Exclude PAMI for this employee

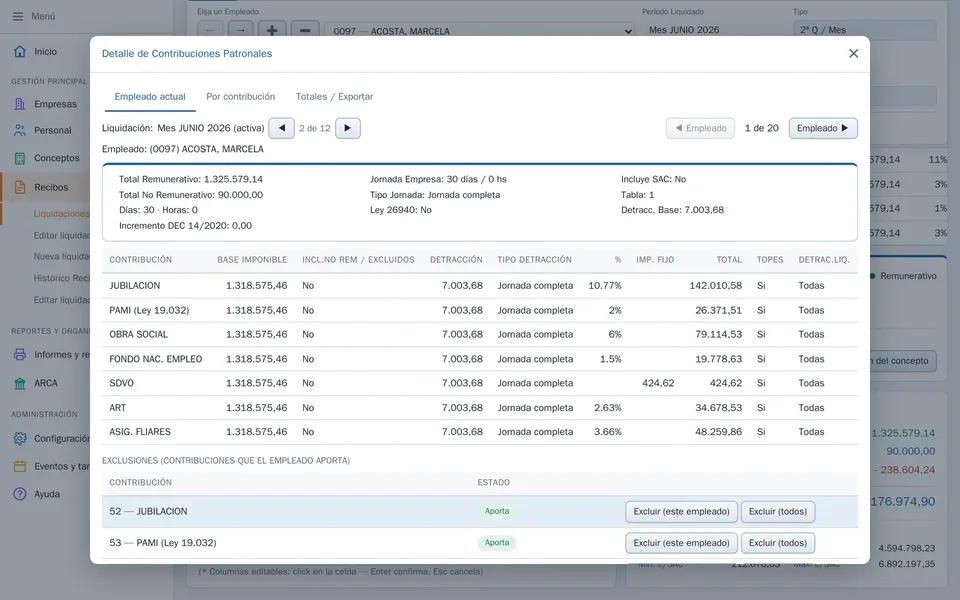[x=681, y=543]
